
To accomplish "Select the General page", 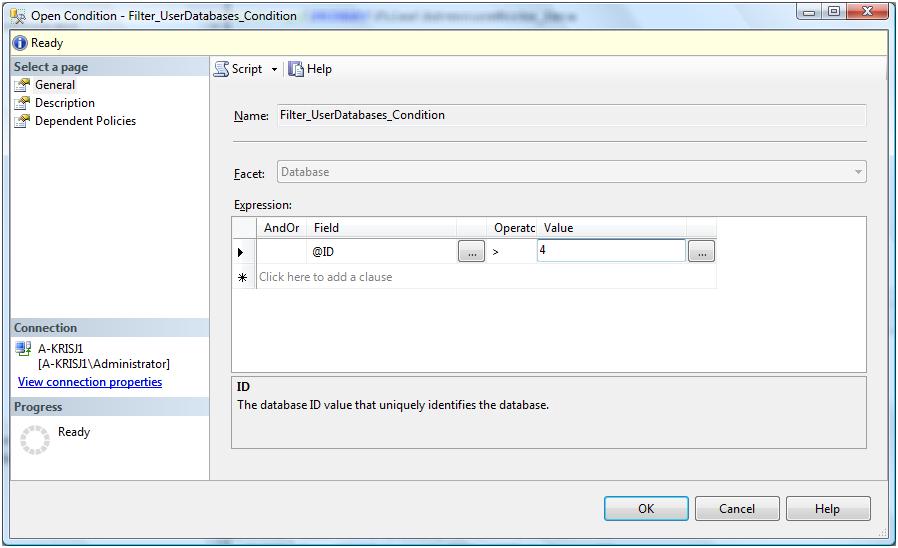I will (55, 85).
